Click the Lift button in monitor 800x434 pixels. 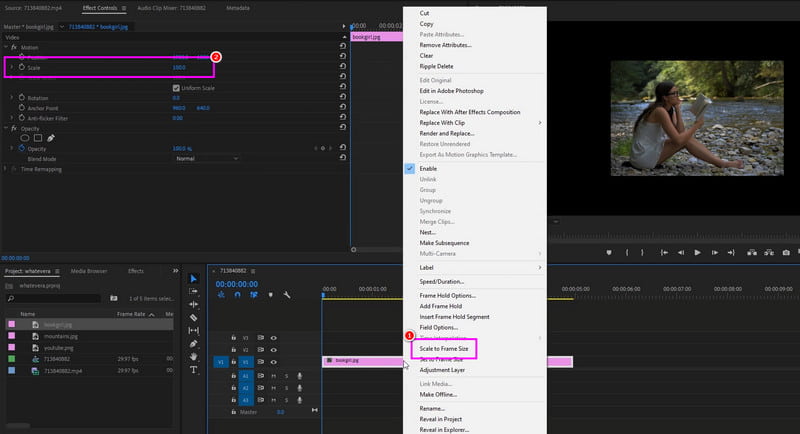click(x=752, y=252)
